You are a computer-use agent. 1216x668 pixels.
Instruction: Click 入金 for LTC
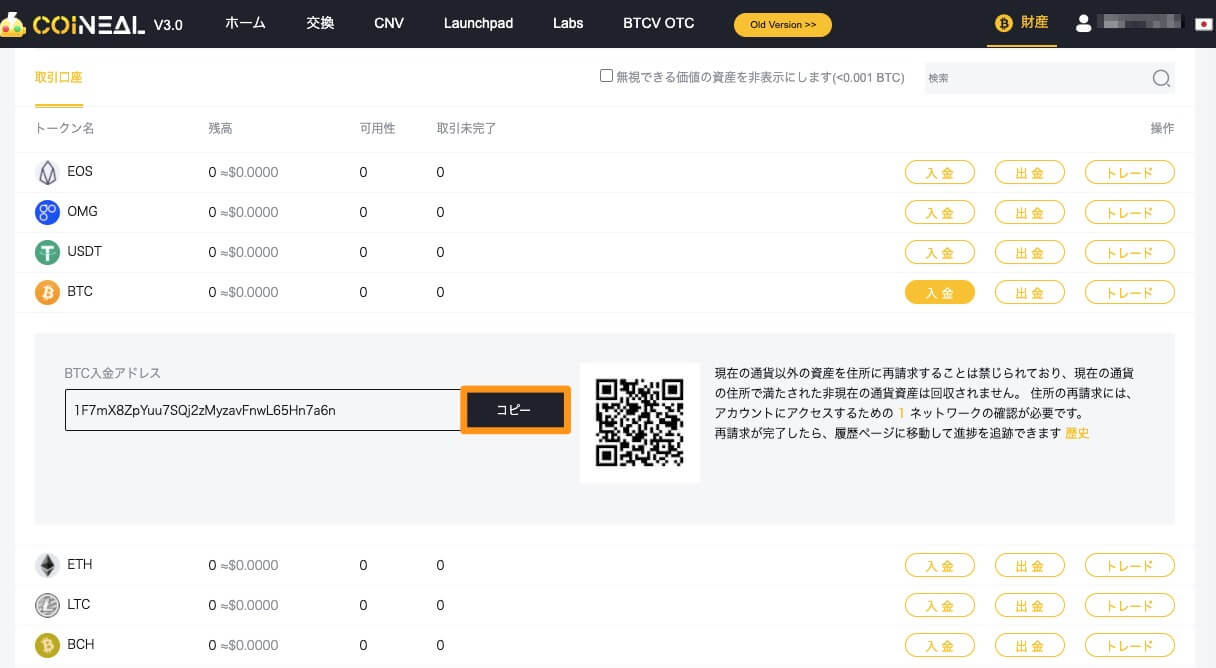coord(939,605)
